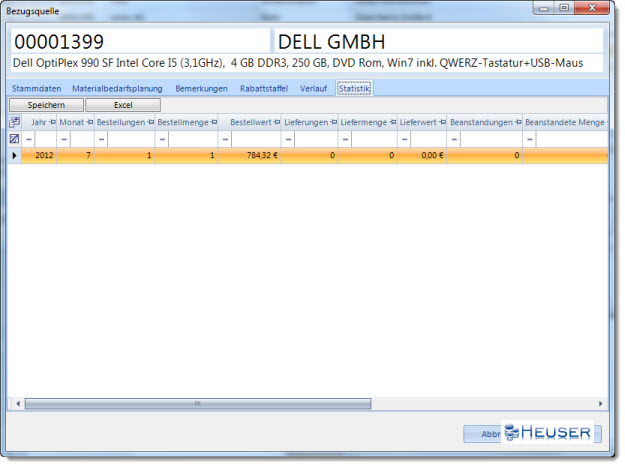Pin the Monat column
This screenshot has width=625, height=467.
(x=90, y=122)
